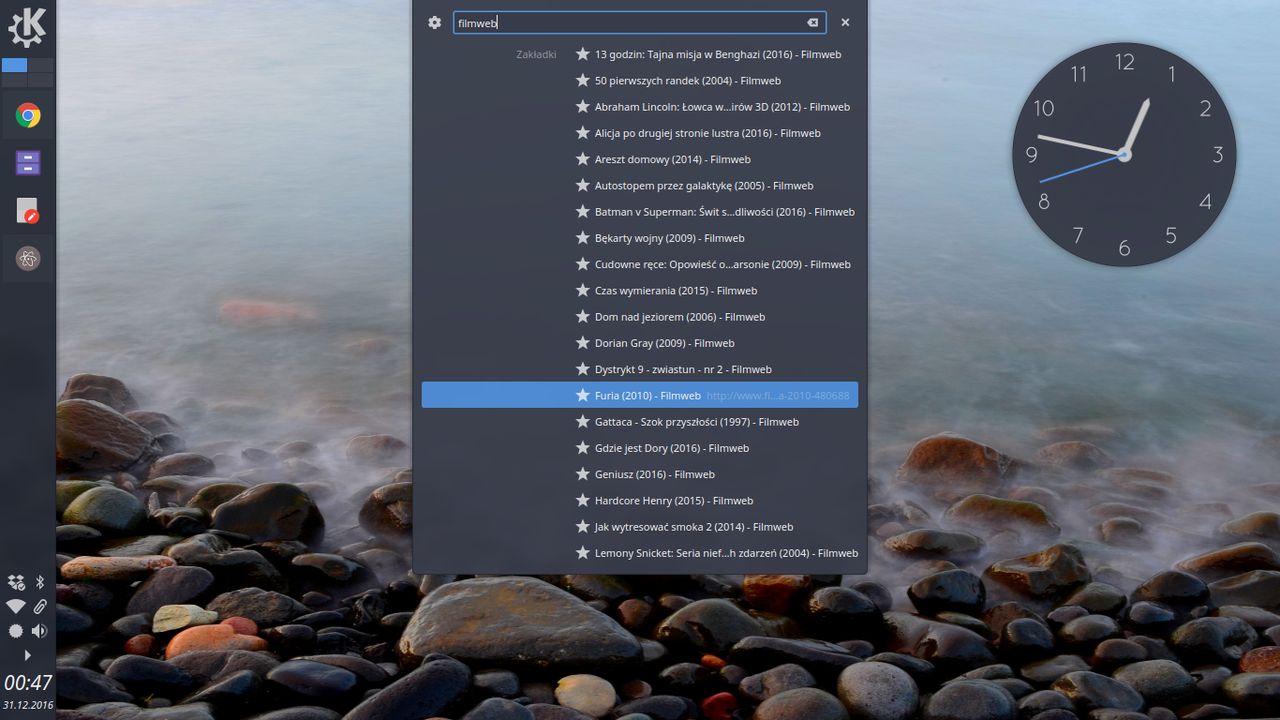The width and height of the screenshot is (1280, 720).
Task: Launch the Atom editor from the panel
Action: point(28,259)
